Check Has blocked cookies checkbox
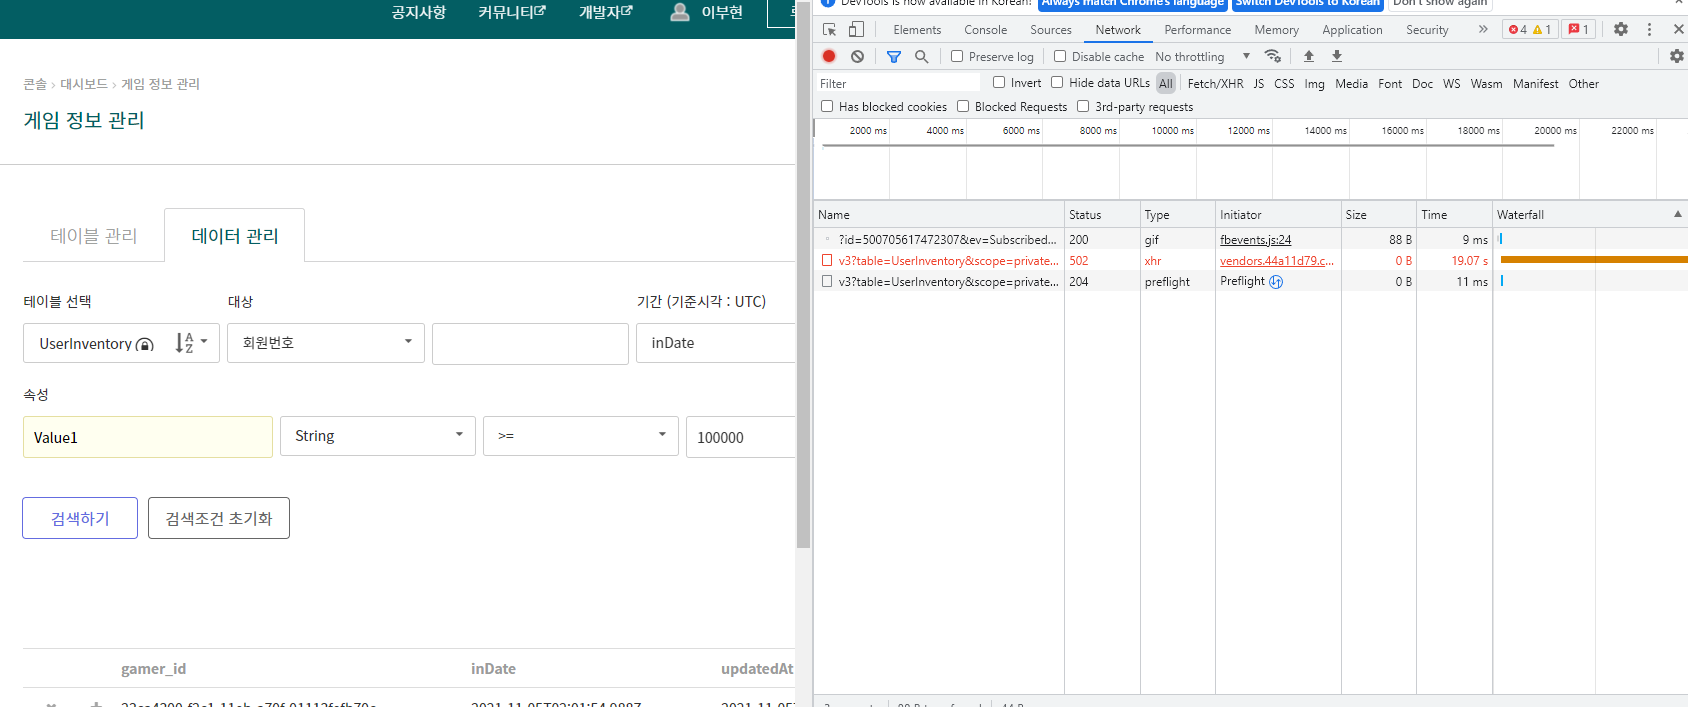 click(827, 106)
